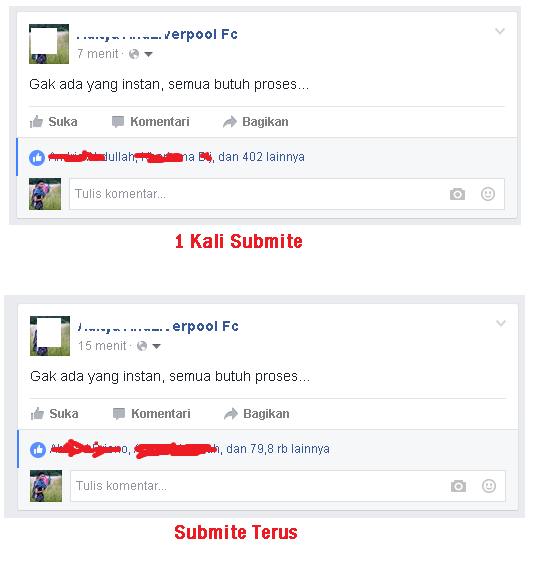Open the emoji picker in the top comment box
This screenshot has width=537, height=562.
coord(488,194)
